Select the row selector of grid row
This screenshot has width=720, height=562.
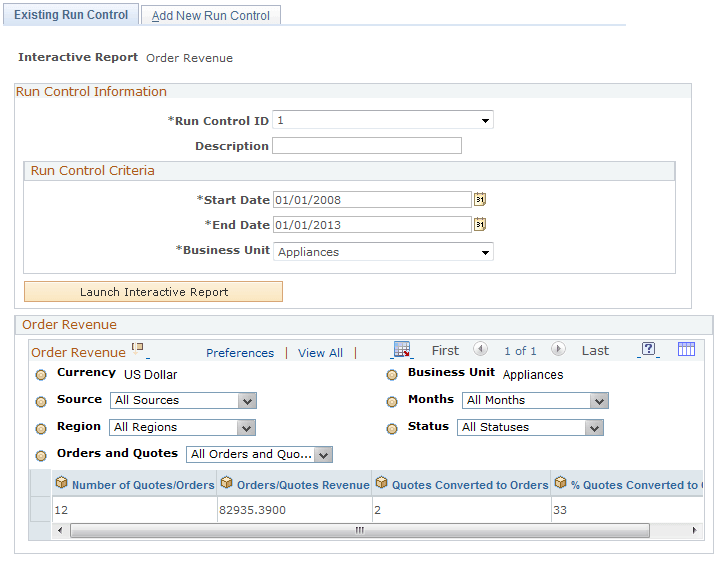[x=40, y=509]
